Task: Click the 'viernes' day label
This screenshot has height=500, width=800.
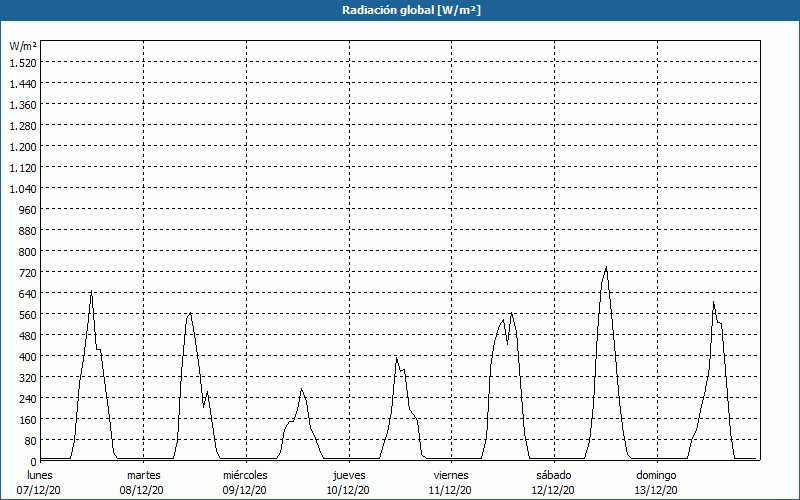Action: pos(451,475)
